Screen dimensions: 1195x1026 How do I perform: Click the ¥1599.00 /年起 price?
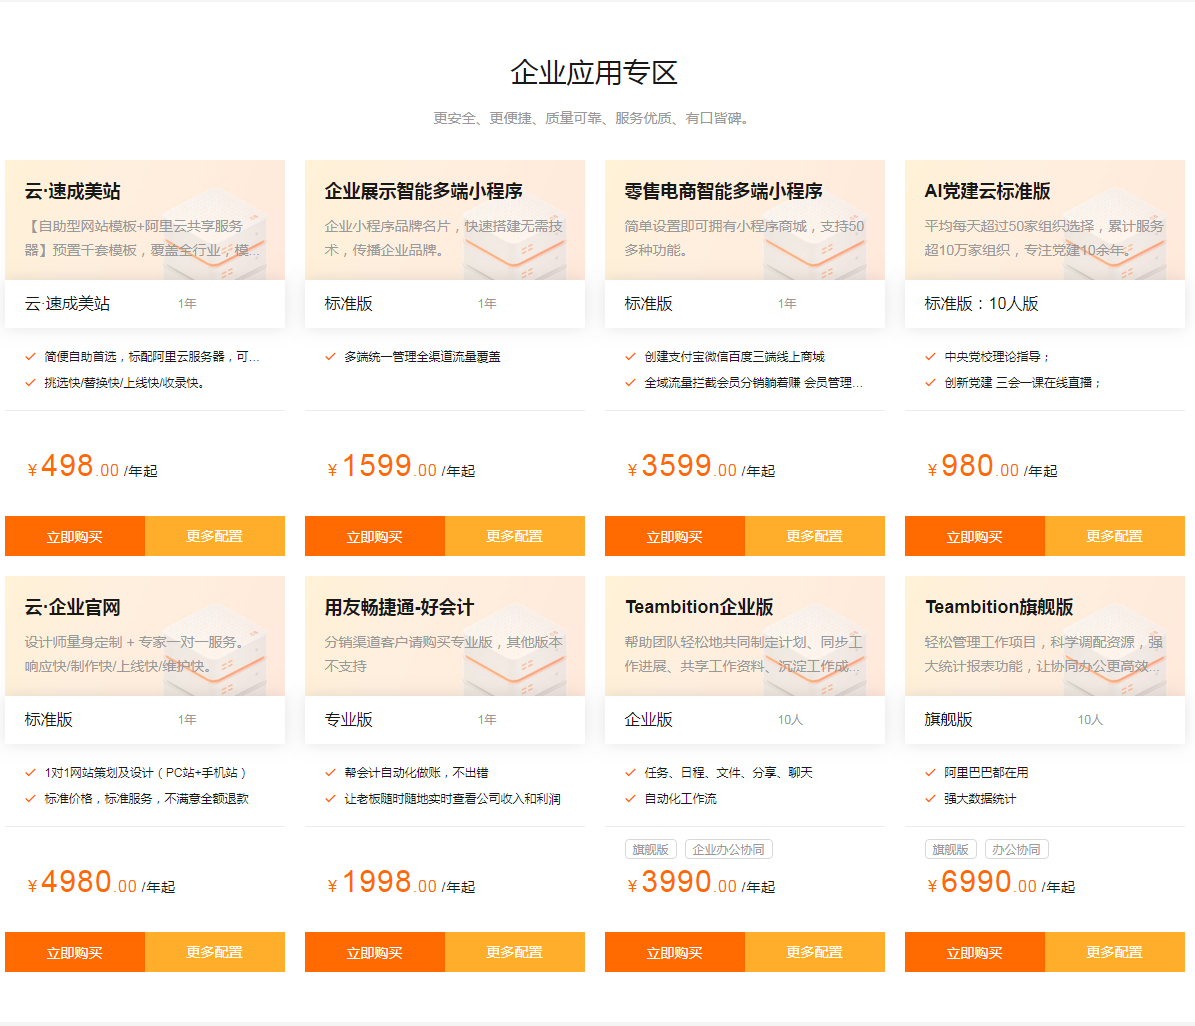tap(401, 466)
